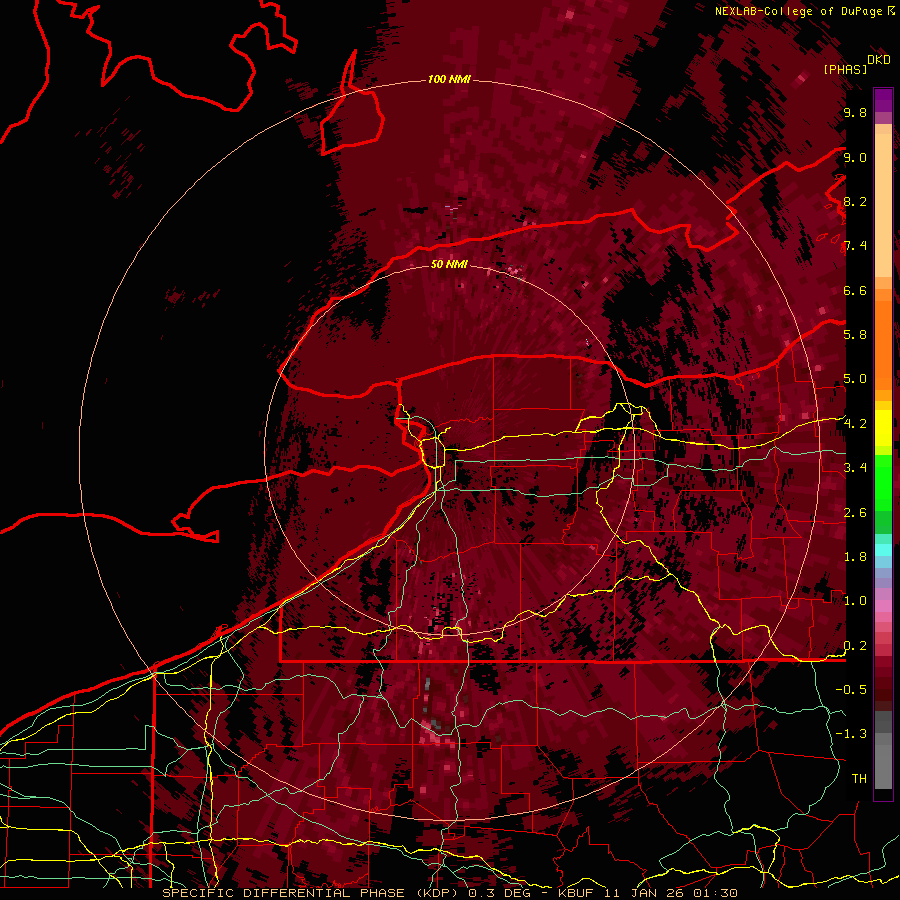Click the 6.6 scale value

[855, 290]
